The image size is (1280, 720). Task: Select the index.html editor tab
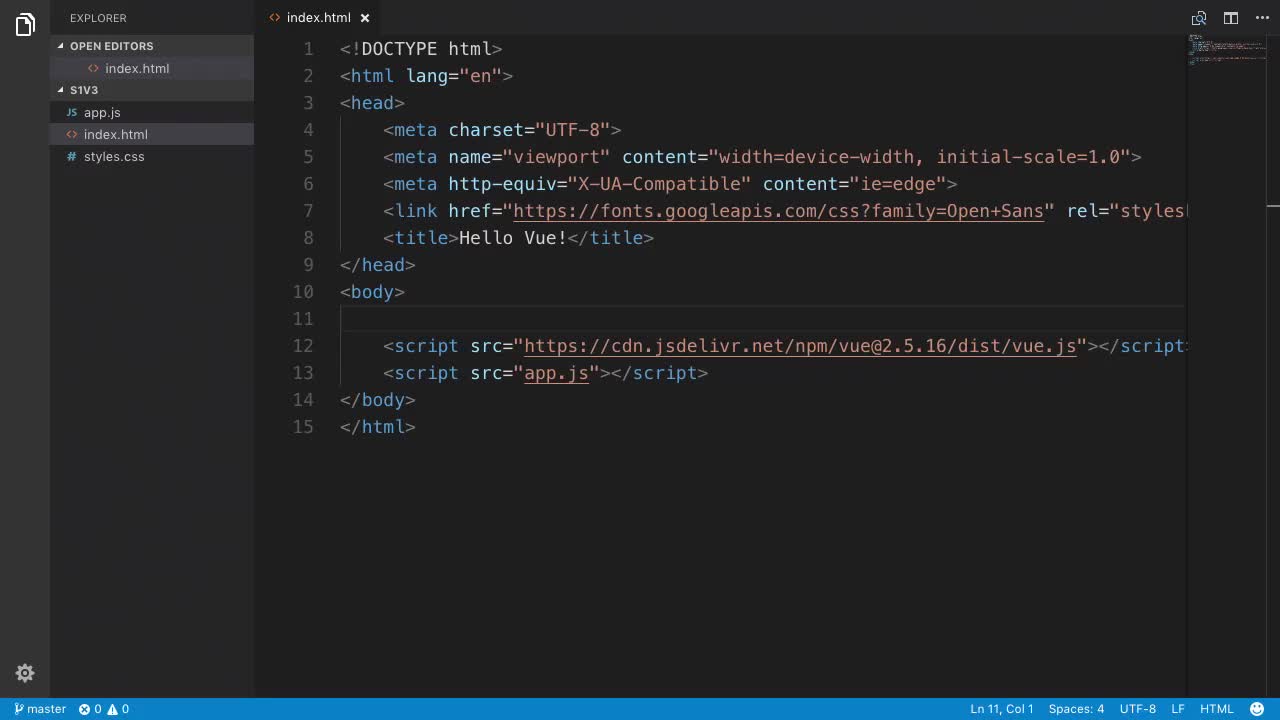[x=317, y=18]
